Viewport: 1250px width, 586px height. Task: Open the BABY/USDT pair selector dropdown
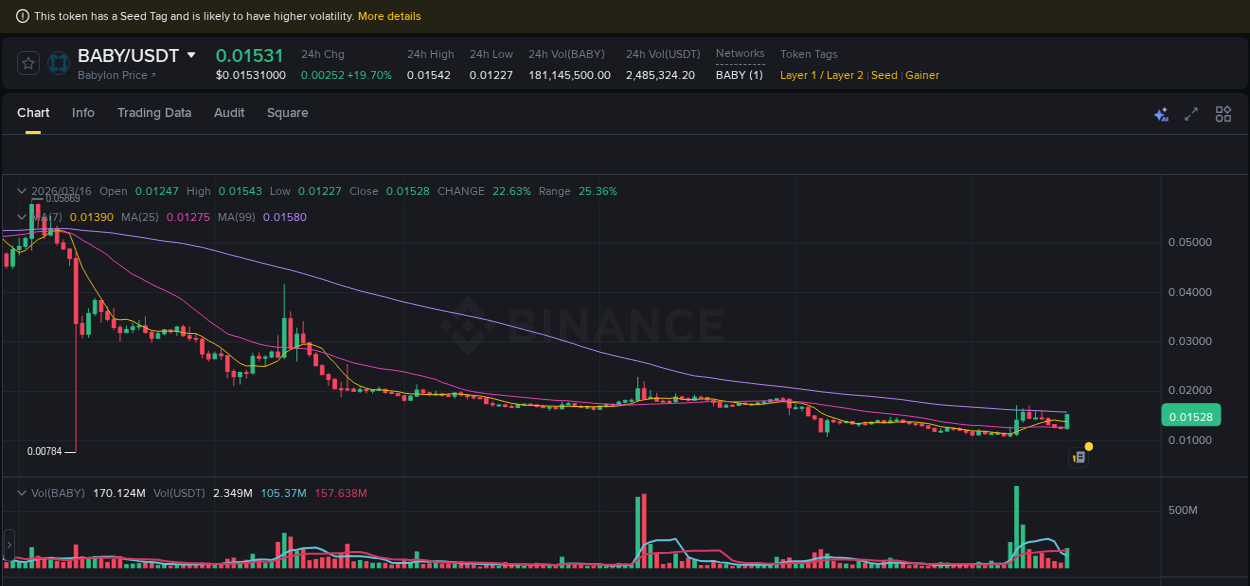click(190, 56)
